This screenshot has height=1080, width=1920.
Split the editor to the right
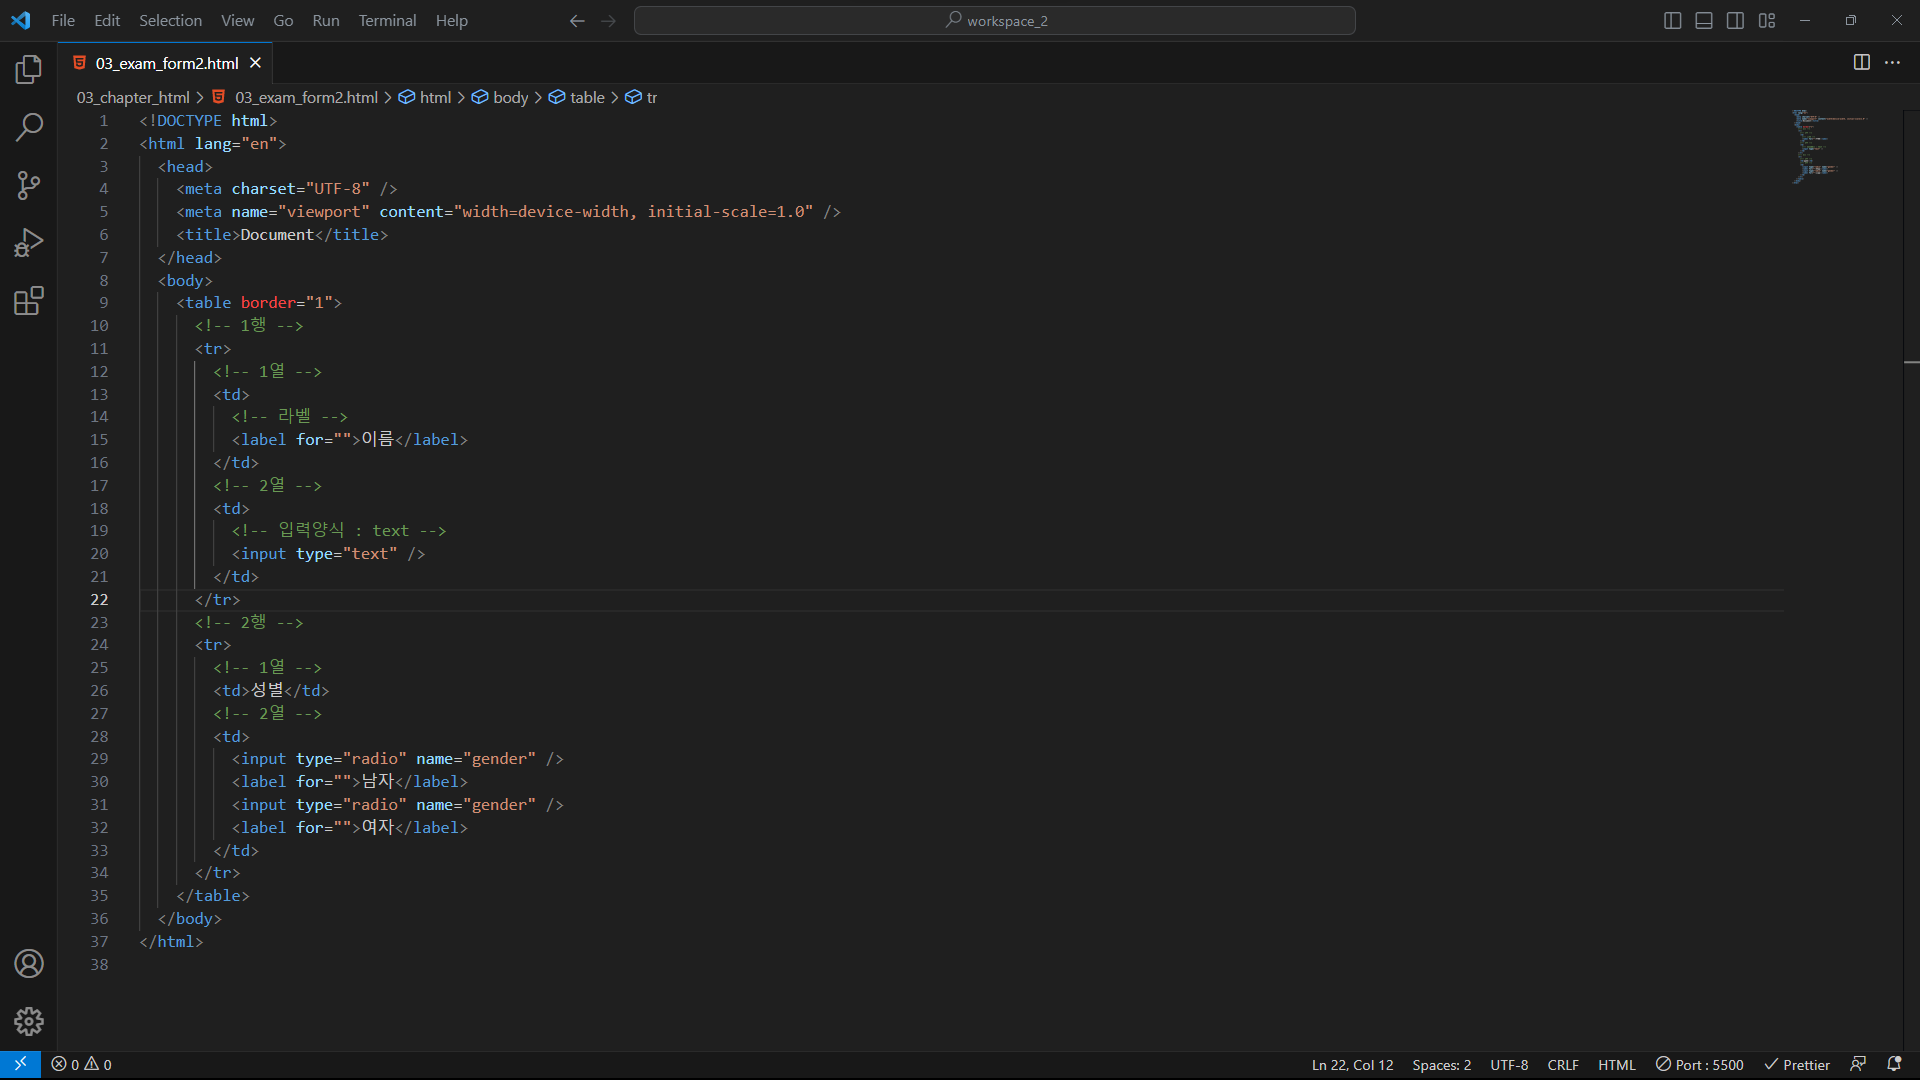1861,63
